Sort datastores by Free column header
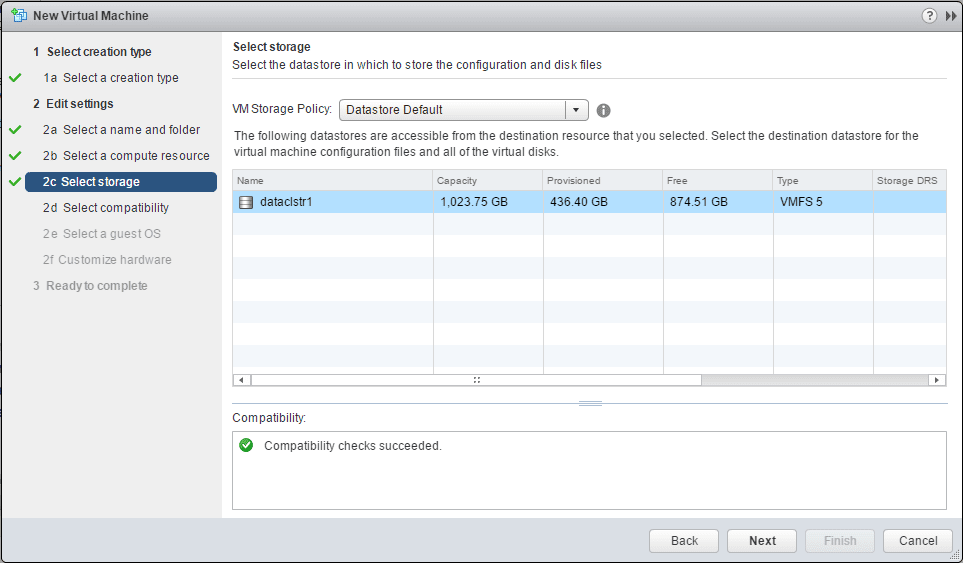Image resolution: width=963 pixels, height=563 pixels. click(718, 181)
